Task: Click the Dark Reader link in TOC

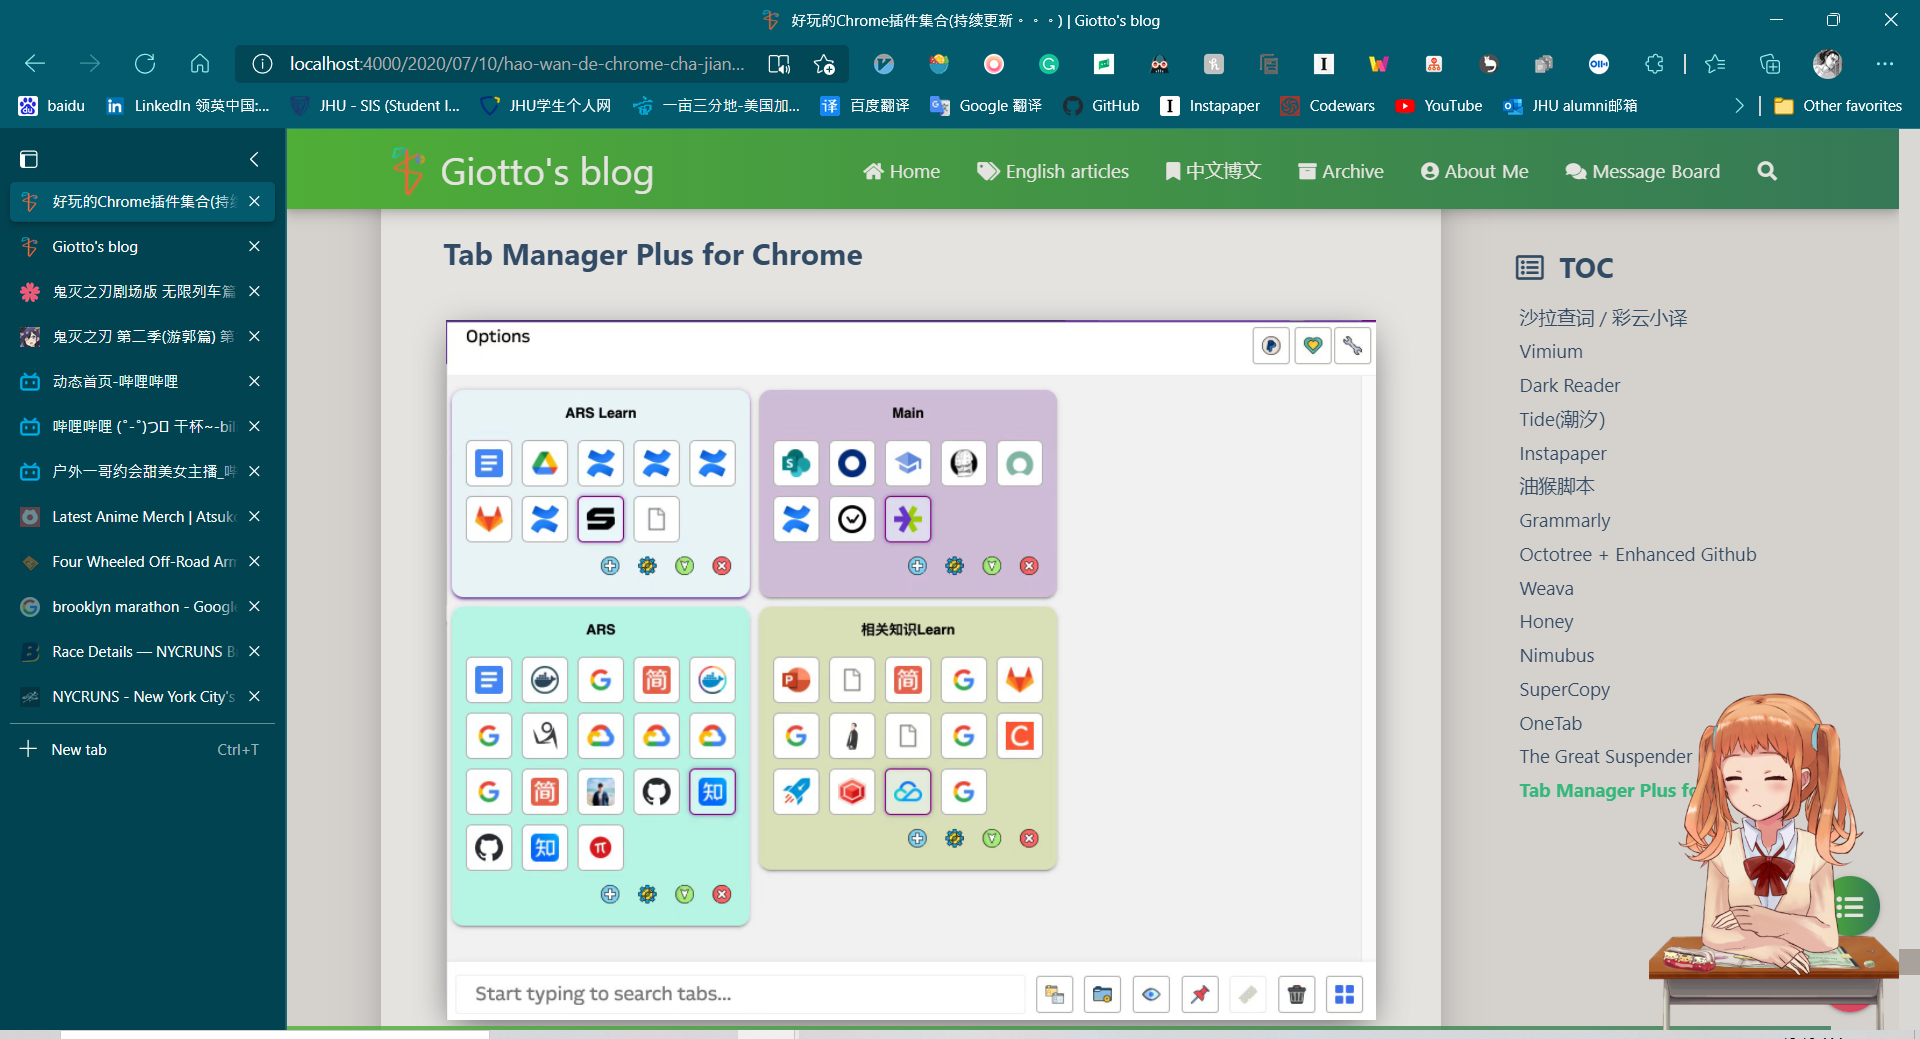Action: pos(1569,385)
